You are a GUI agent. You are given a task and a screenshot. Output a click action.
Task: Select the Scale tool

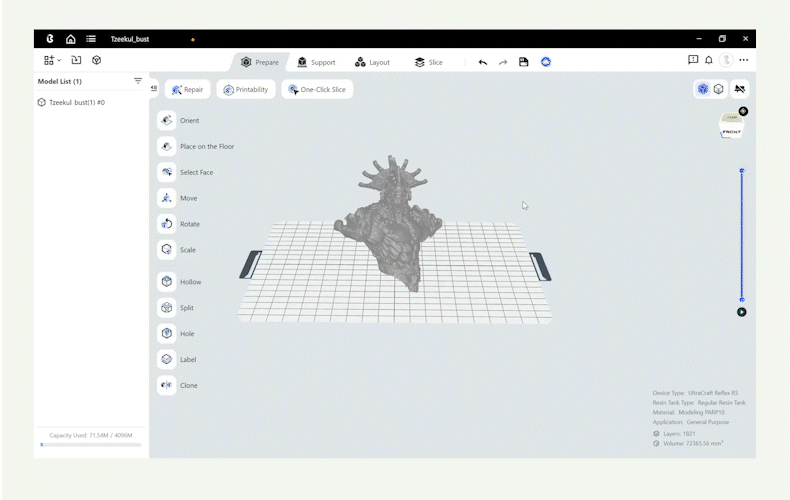[x=167, y=250]
